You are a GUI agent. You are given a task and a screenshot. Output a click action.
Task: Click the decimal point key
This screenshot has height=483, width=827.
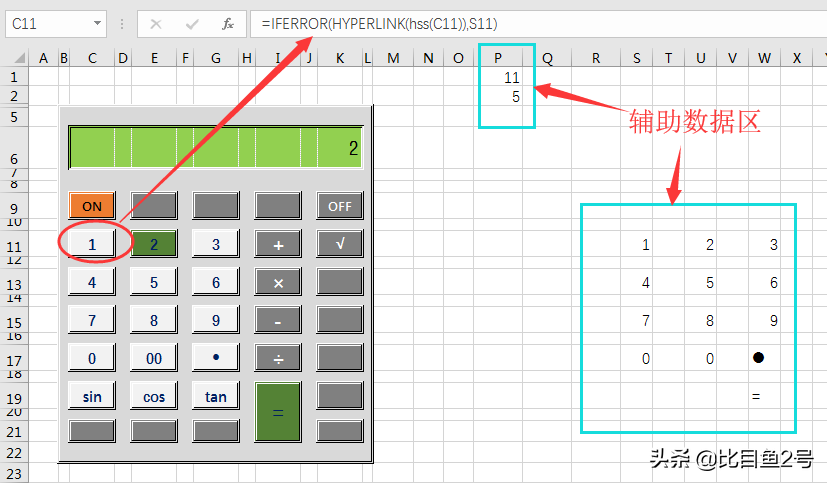coord(216,358)
